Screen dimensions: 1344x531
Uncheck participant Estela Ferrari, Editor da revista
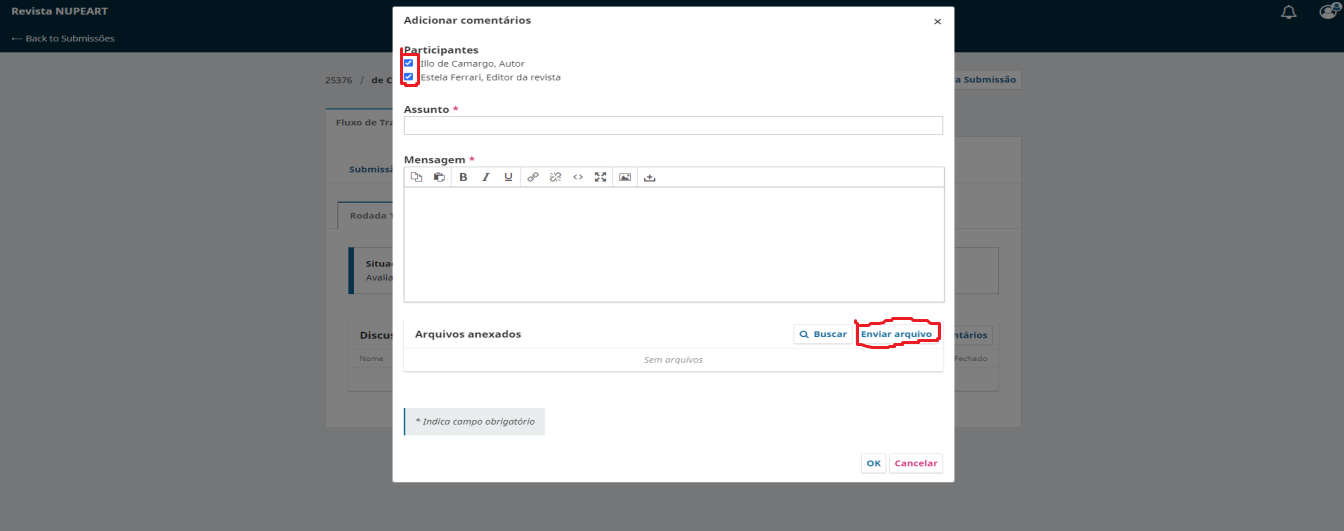tap(409, 76)
